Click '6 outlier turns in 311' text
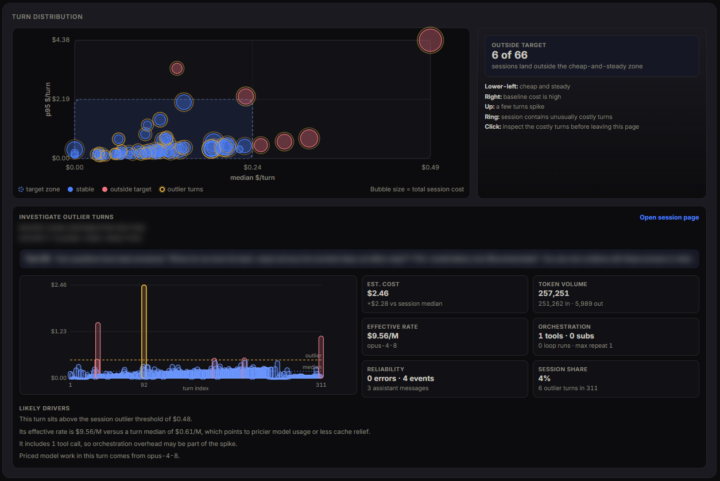The image size is (720, 481). coord(568,388)
